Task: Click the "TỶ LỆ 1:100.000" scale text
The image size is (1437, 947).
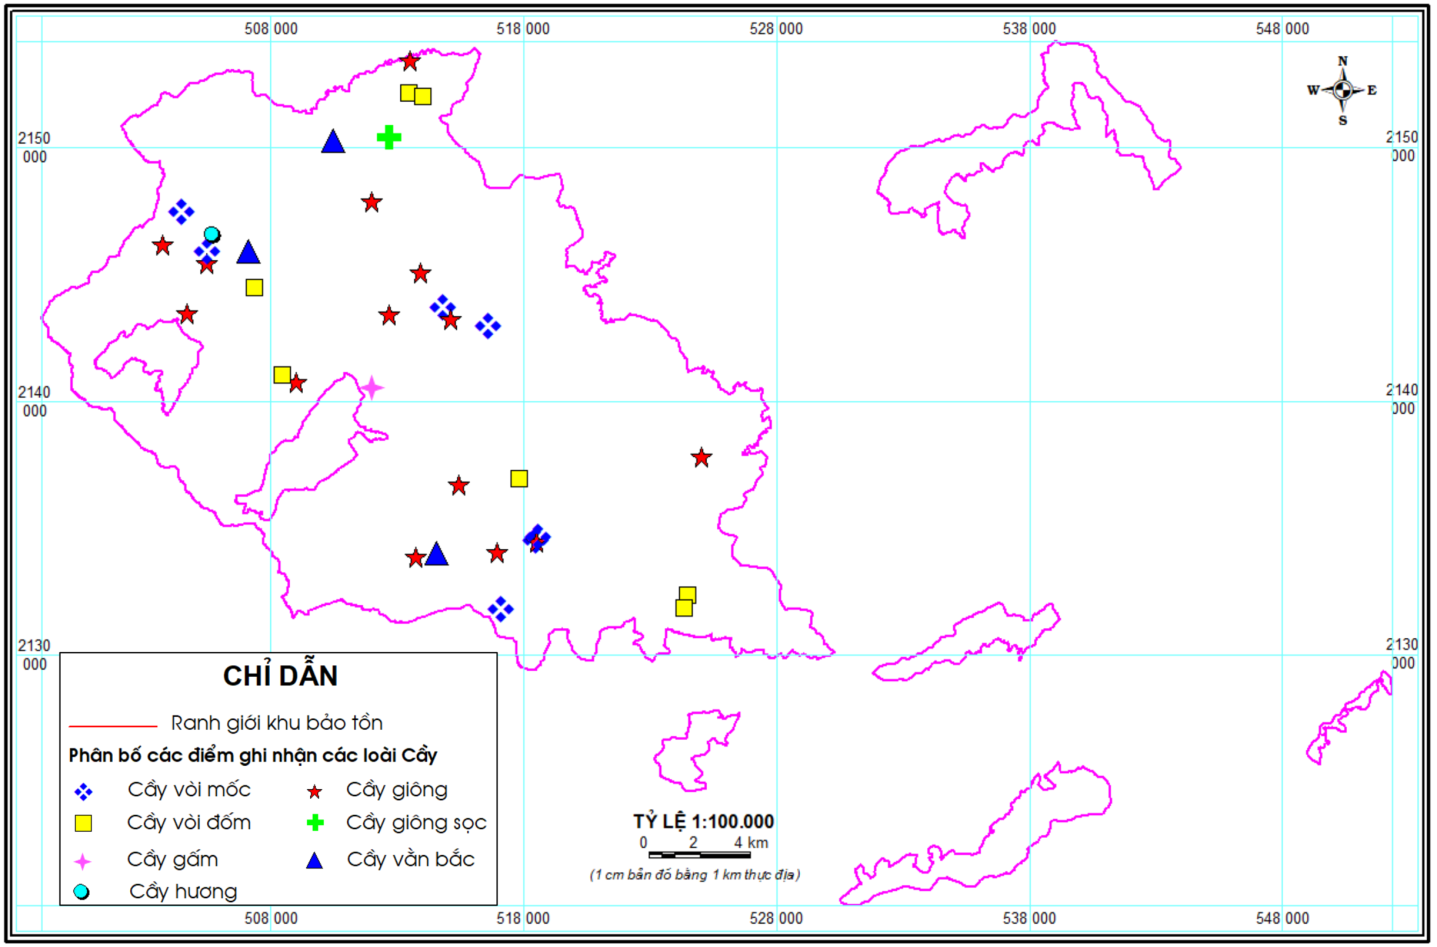Action: pos(703,821)
